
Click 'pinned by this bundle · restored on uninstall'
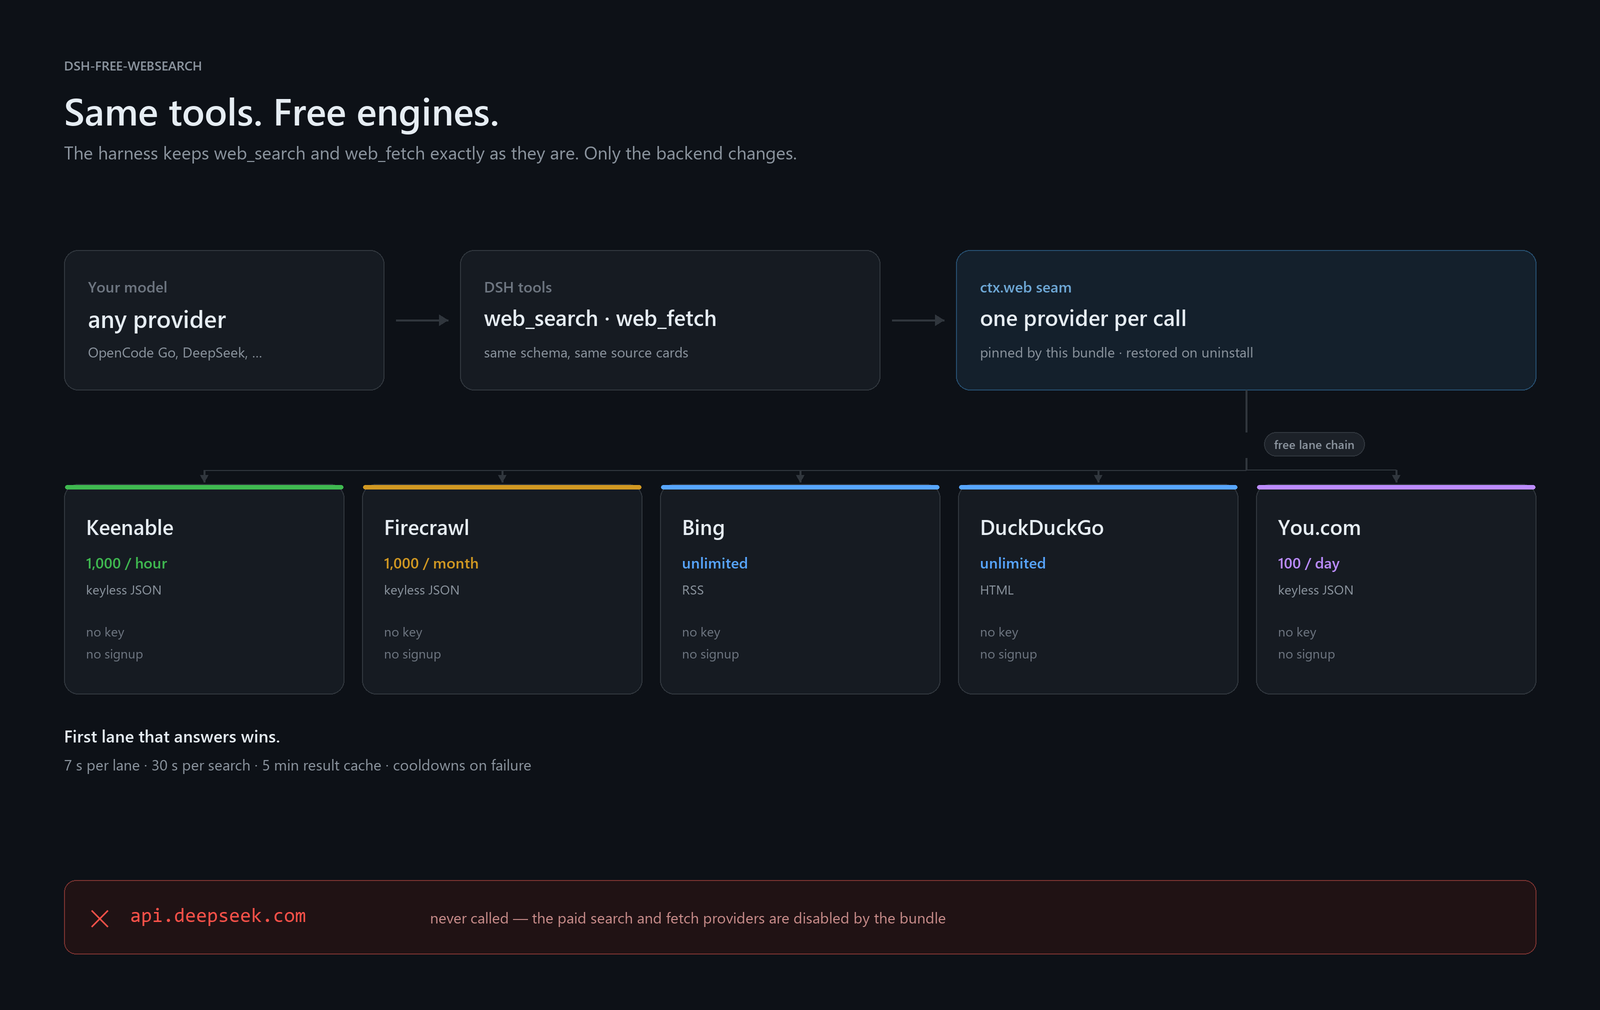[1116, 353]
